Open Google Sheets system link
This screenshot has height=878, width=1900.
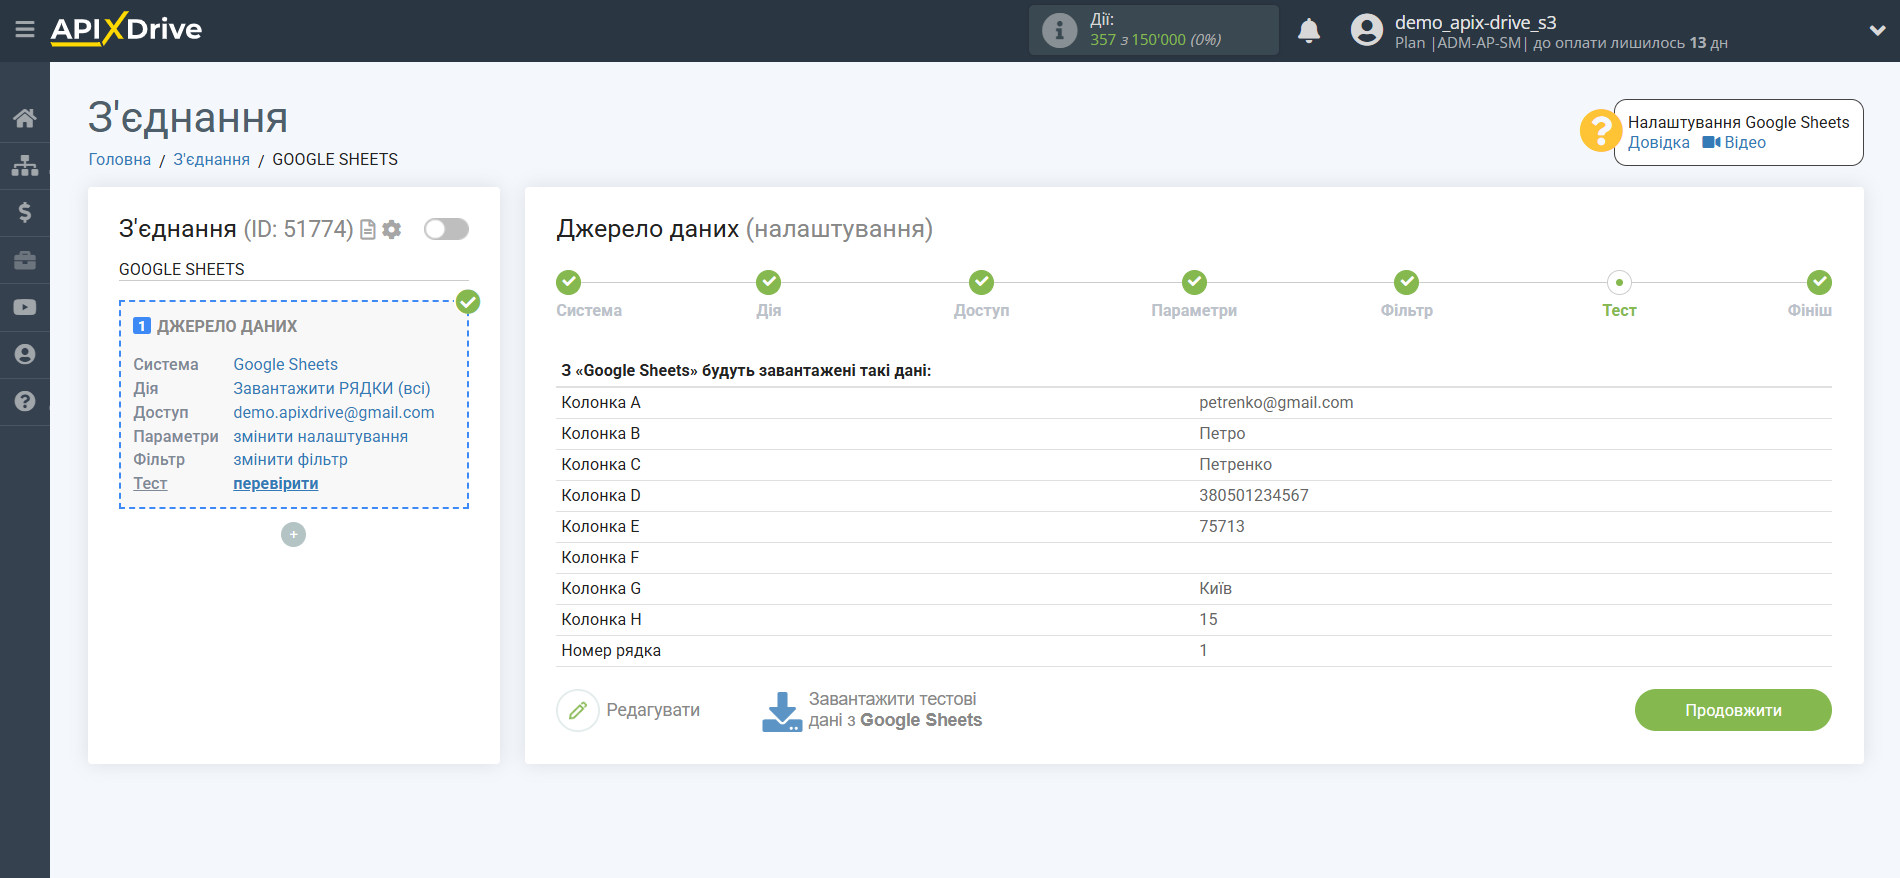tap(286, 364)
